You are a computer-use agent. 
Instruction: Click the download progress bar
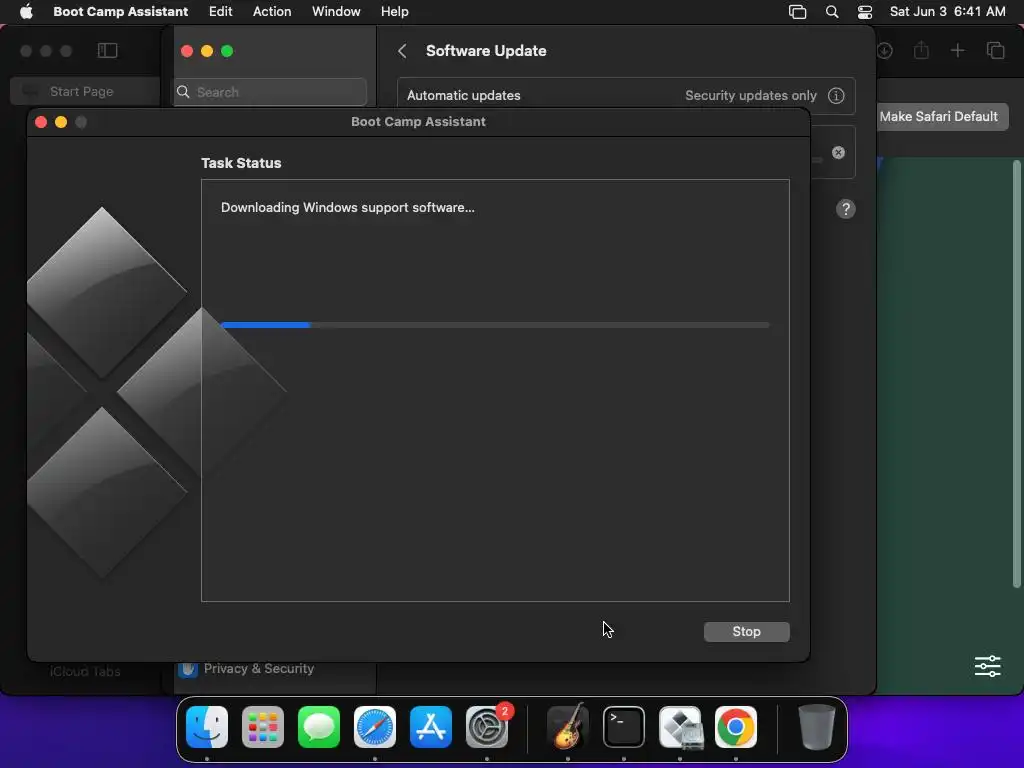(x=495, y=325)
